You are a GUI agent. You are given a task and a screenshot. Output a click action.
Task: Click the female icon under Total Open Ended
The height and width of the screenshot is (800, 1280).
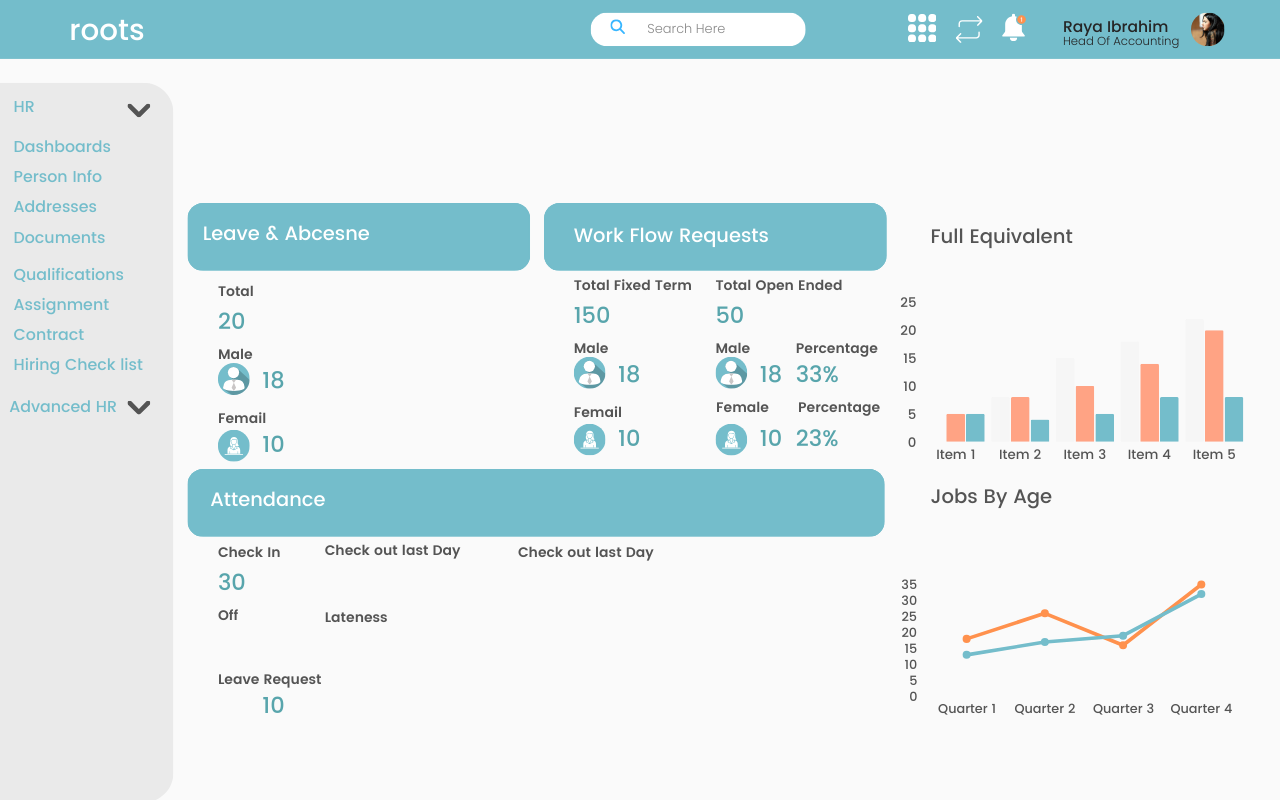point(731,438)
